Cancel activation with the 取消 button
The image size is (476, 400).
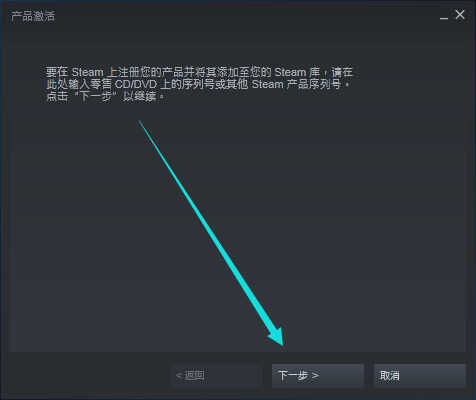tap(420, 376)
